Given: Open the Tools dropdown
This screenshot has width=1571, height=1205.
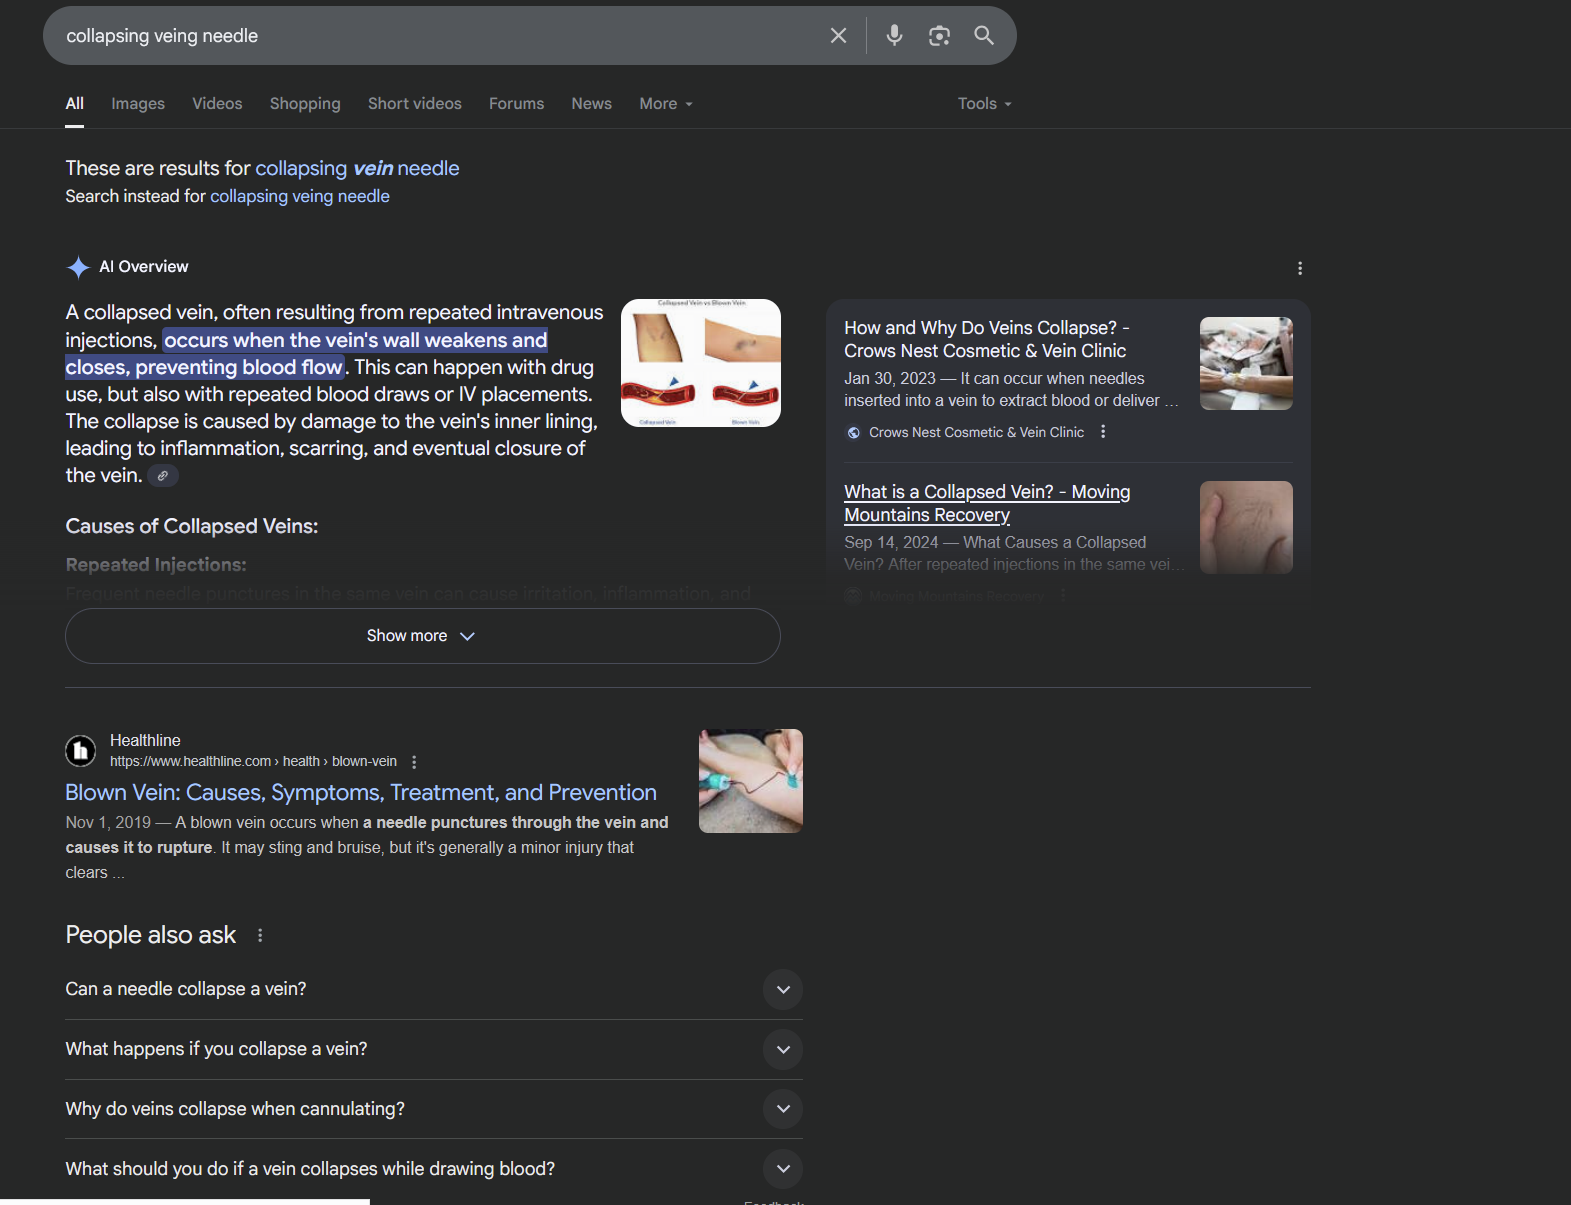Looking at the screenshot, I should click(985, 104).
